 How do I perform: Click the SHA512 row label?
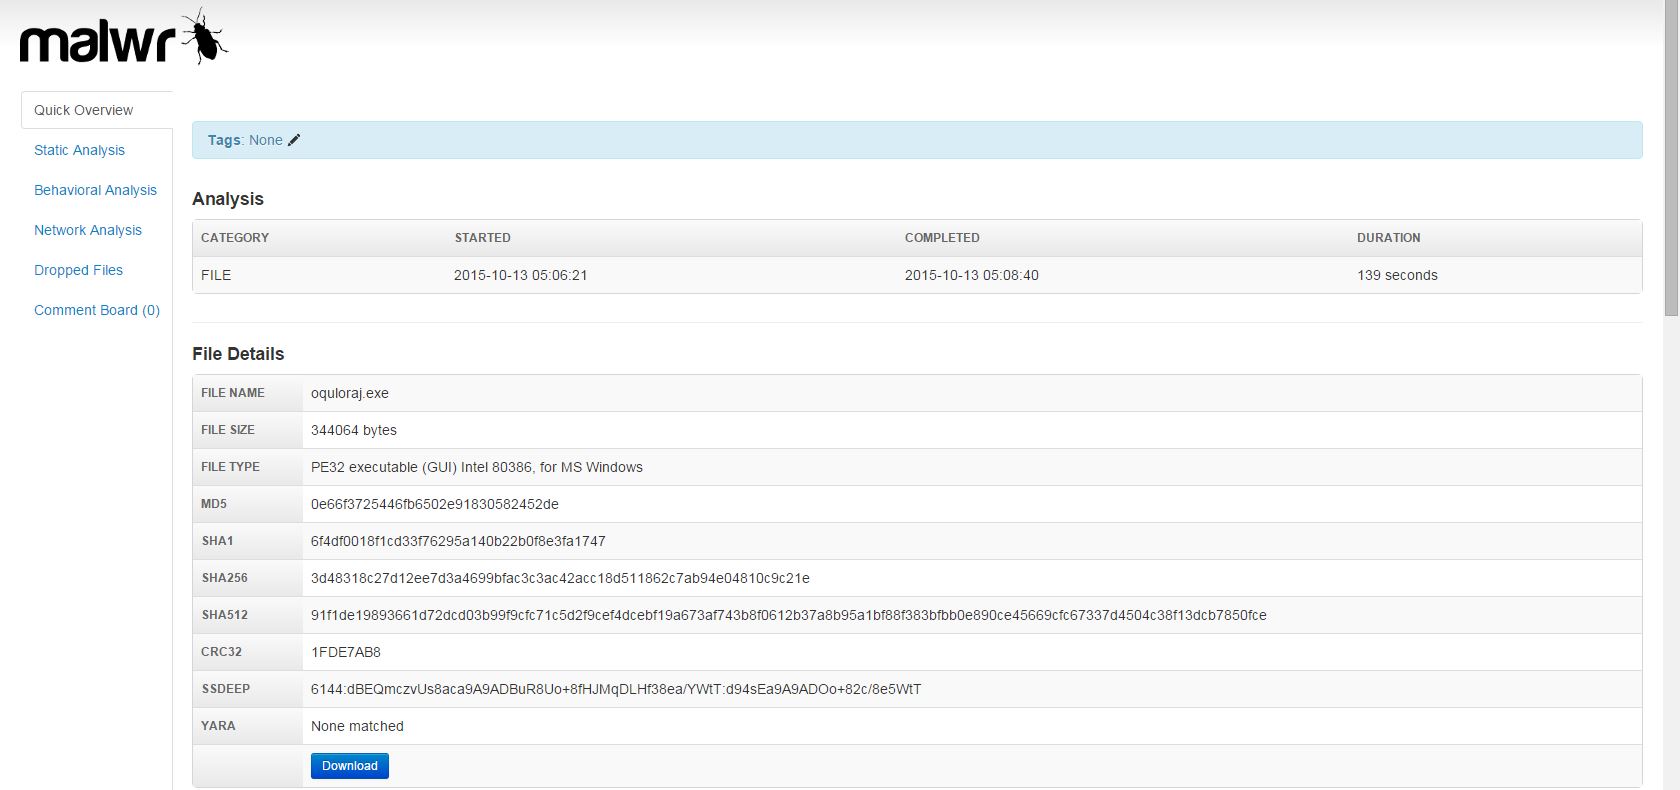225,615
